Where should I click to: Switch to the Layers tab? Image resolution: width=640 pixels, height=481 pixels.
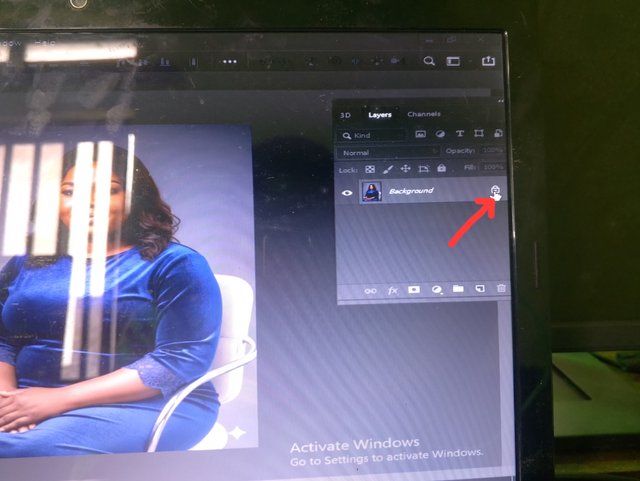tap(380, 115)
